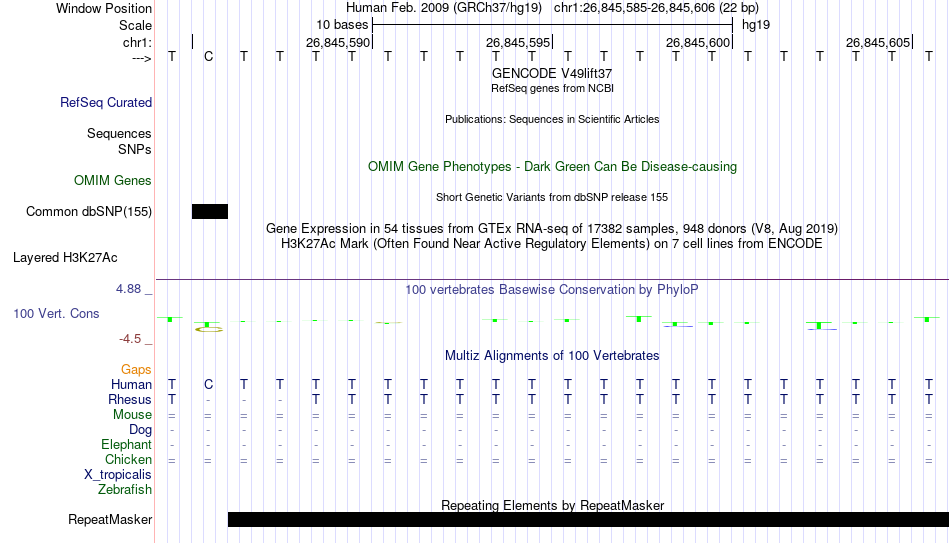The height and width of the screenshot is (543, 950).
Task: Click the Basewise Conservation by PhyloP title
Action: pos(552,290)
